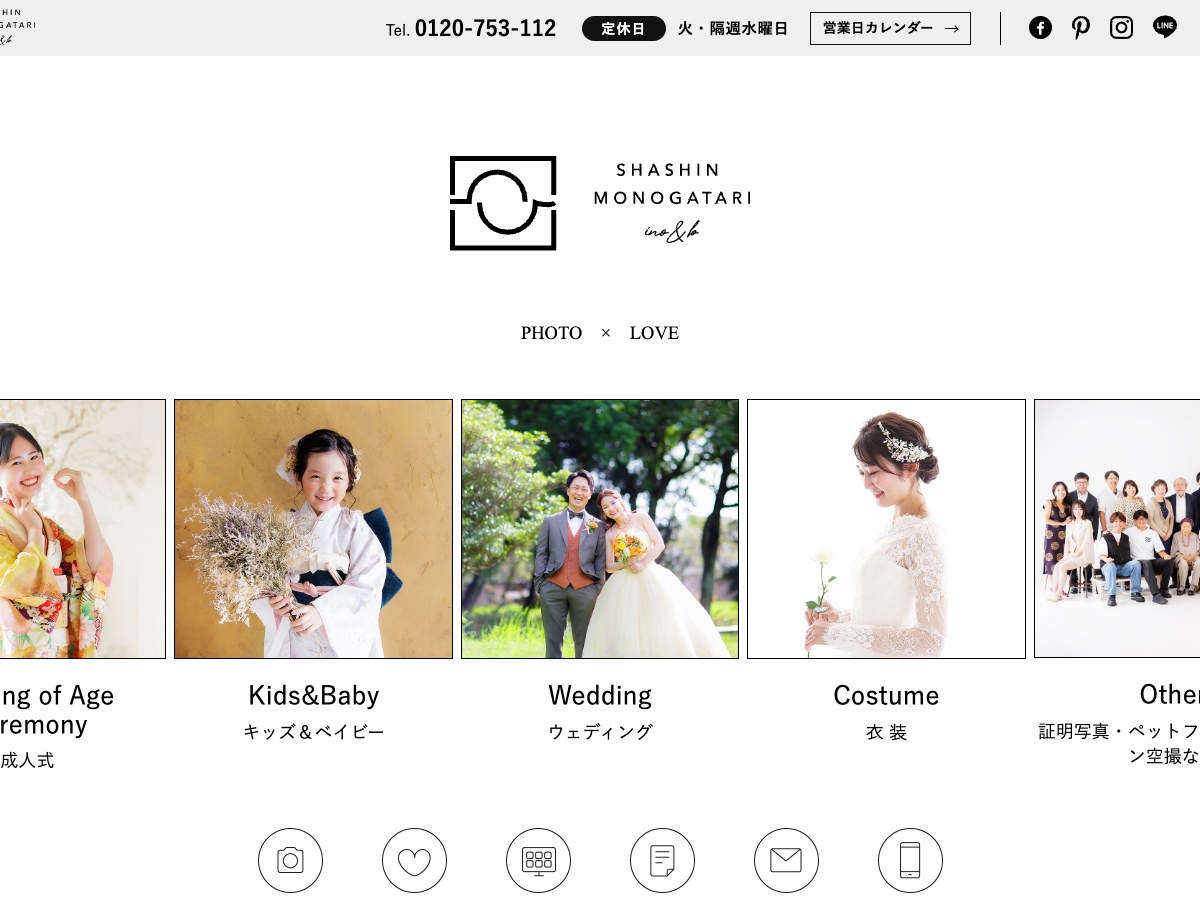
Task: Open the Pinterest icon link
Action: coord(1081,28)
